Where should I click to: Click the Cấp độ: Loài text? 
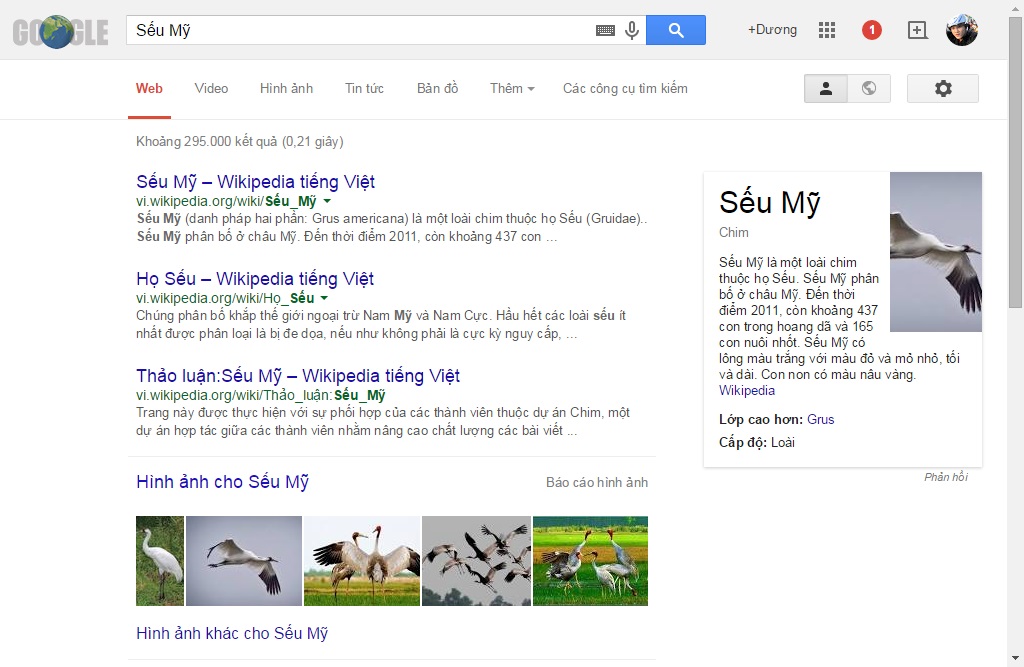(x=756, y=442)
